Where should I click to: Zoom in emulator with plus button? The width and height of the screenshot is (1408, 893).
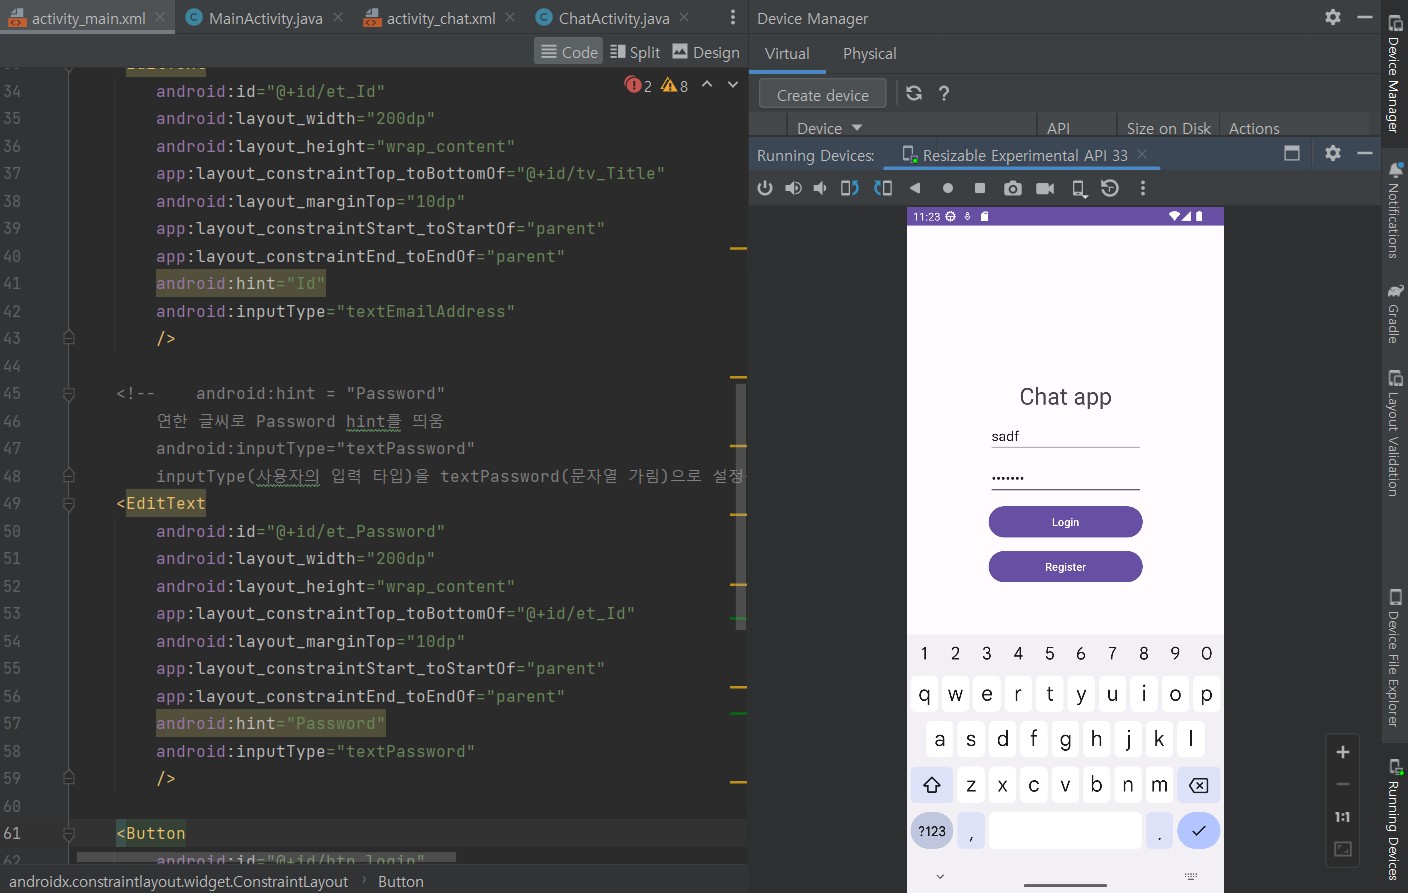tap(1343, 752)
